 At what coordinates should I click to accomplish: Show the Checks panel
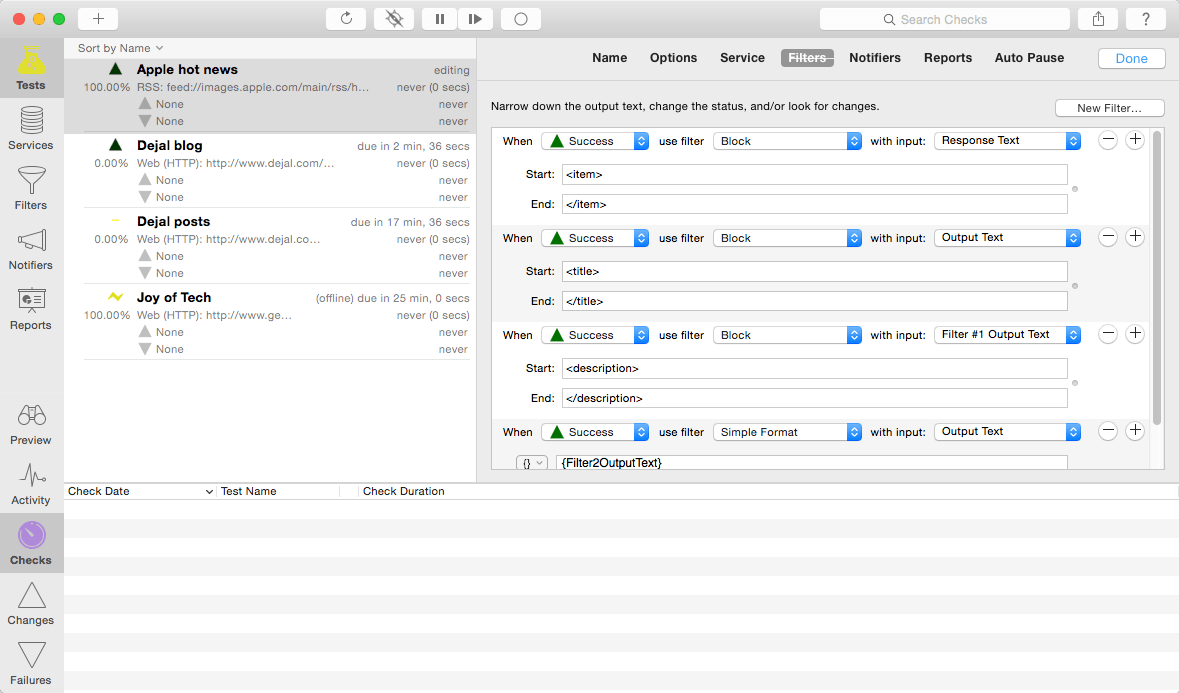(x=31, y=543)
